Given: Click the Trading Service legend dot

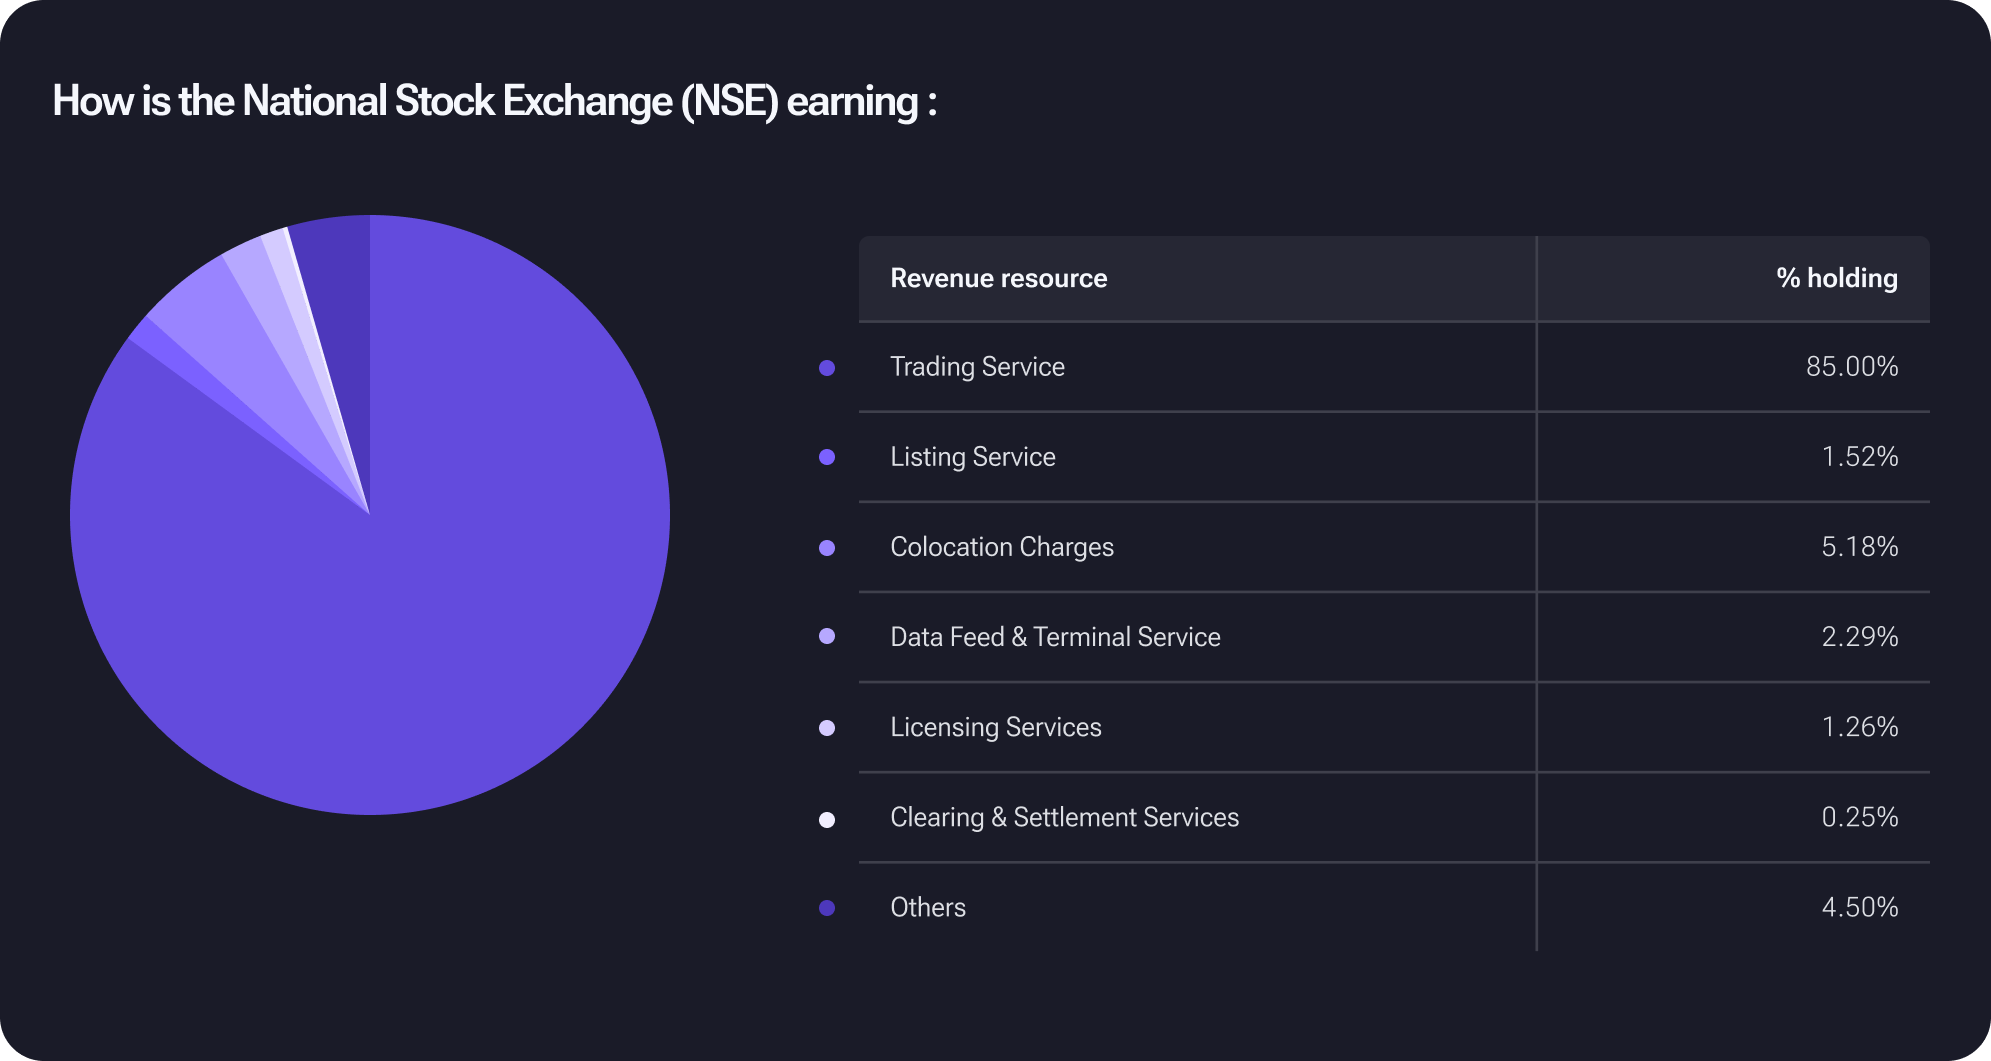Looking at the screenshot, I should (827, 368).
